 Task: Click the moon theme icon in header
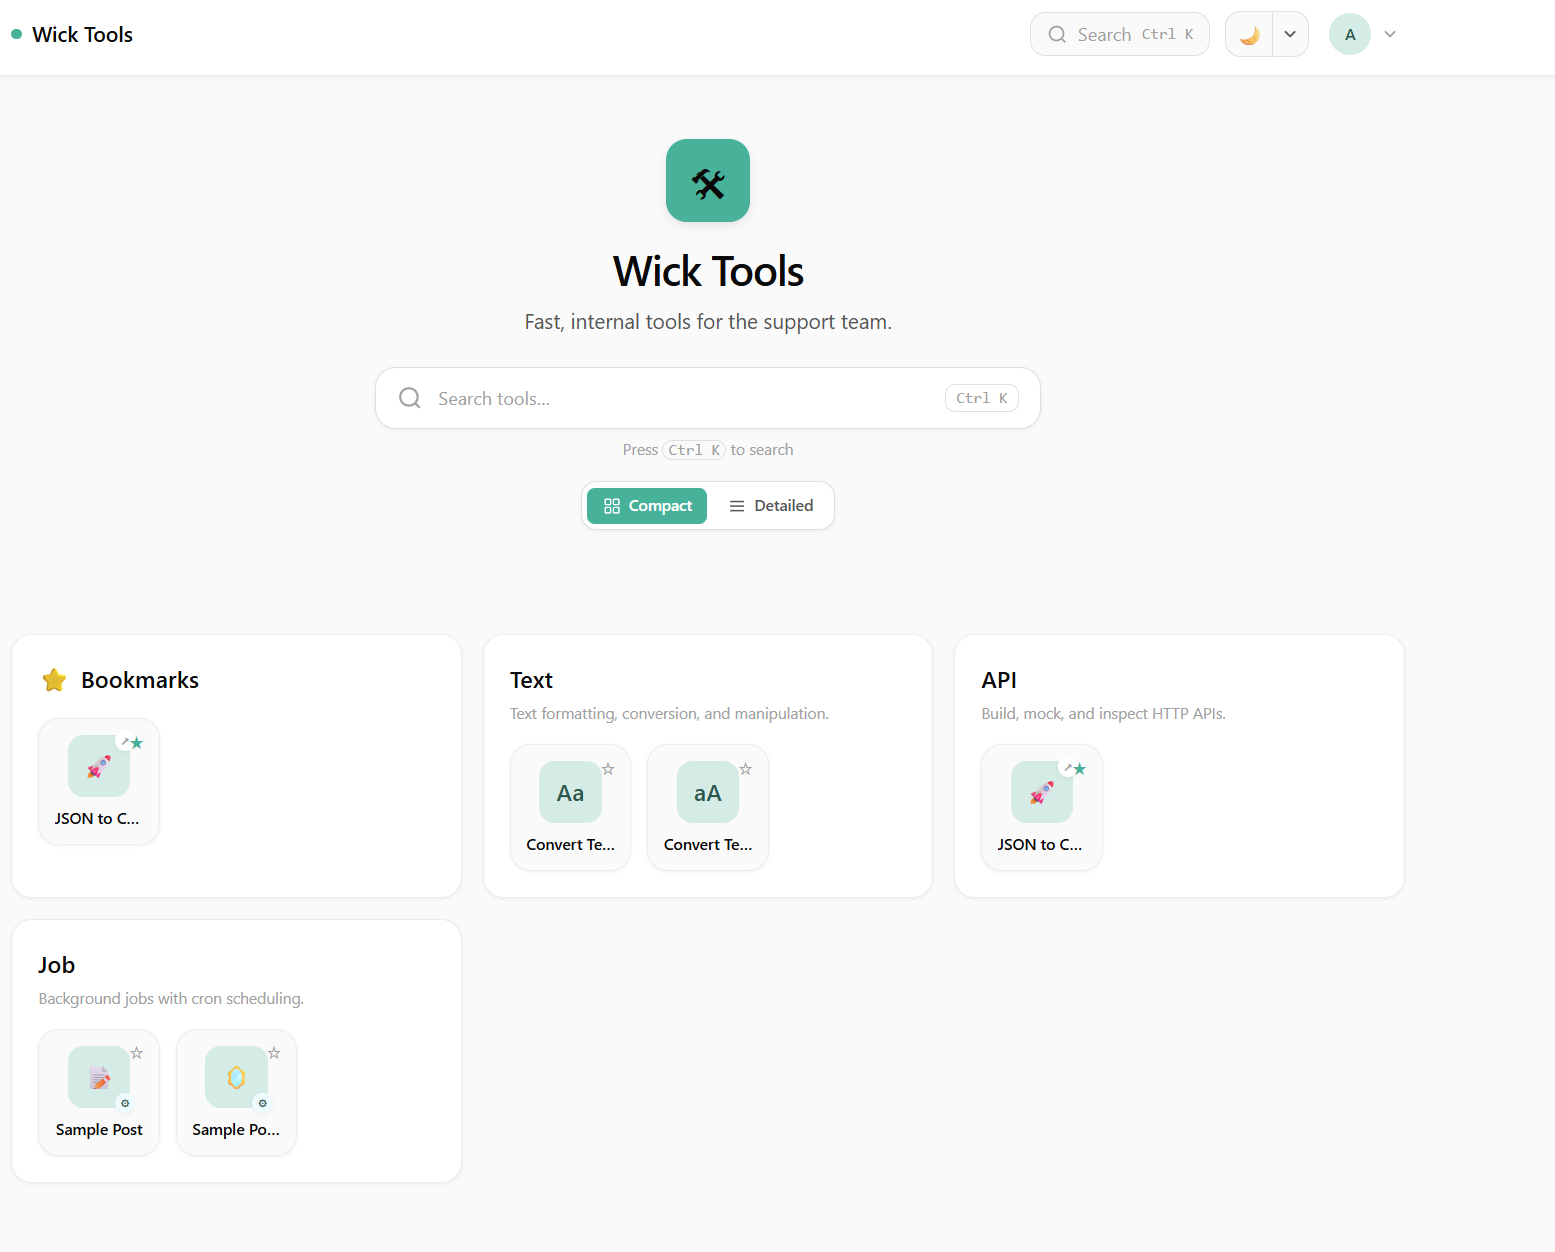click(1249, 35)
